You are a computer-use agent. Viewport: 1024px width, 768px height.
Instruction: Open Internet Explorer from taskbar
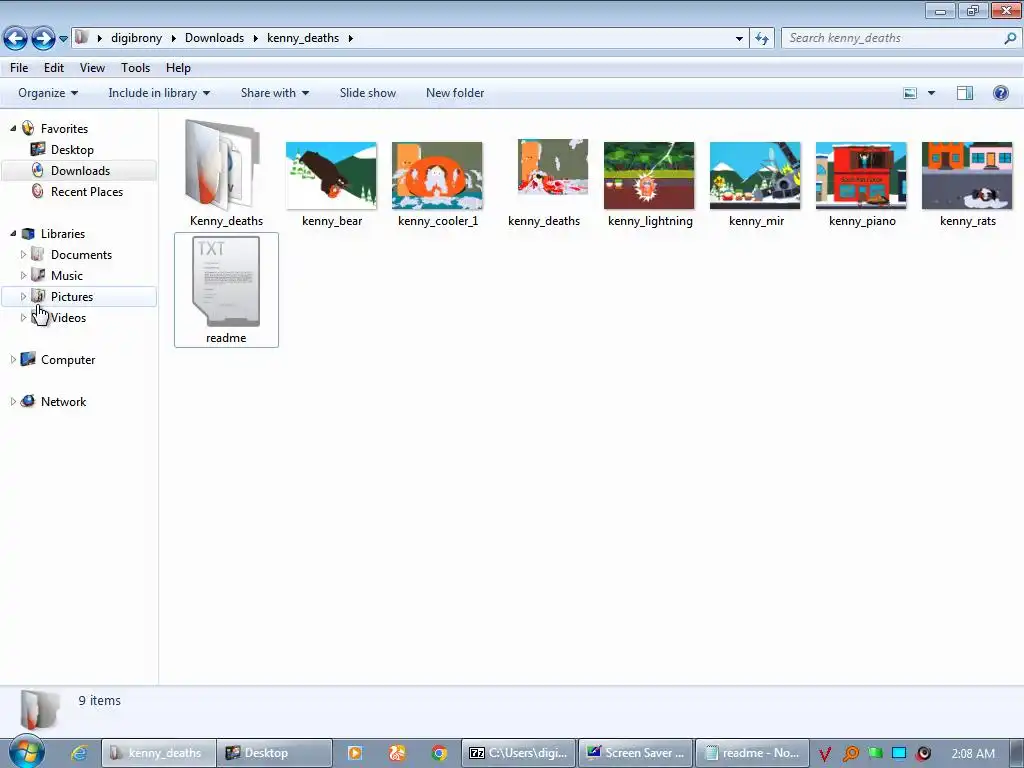pos(80,753)
